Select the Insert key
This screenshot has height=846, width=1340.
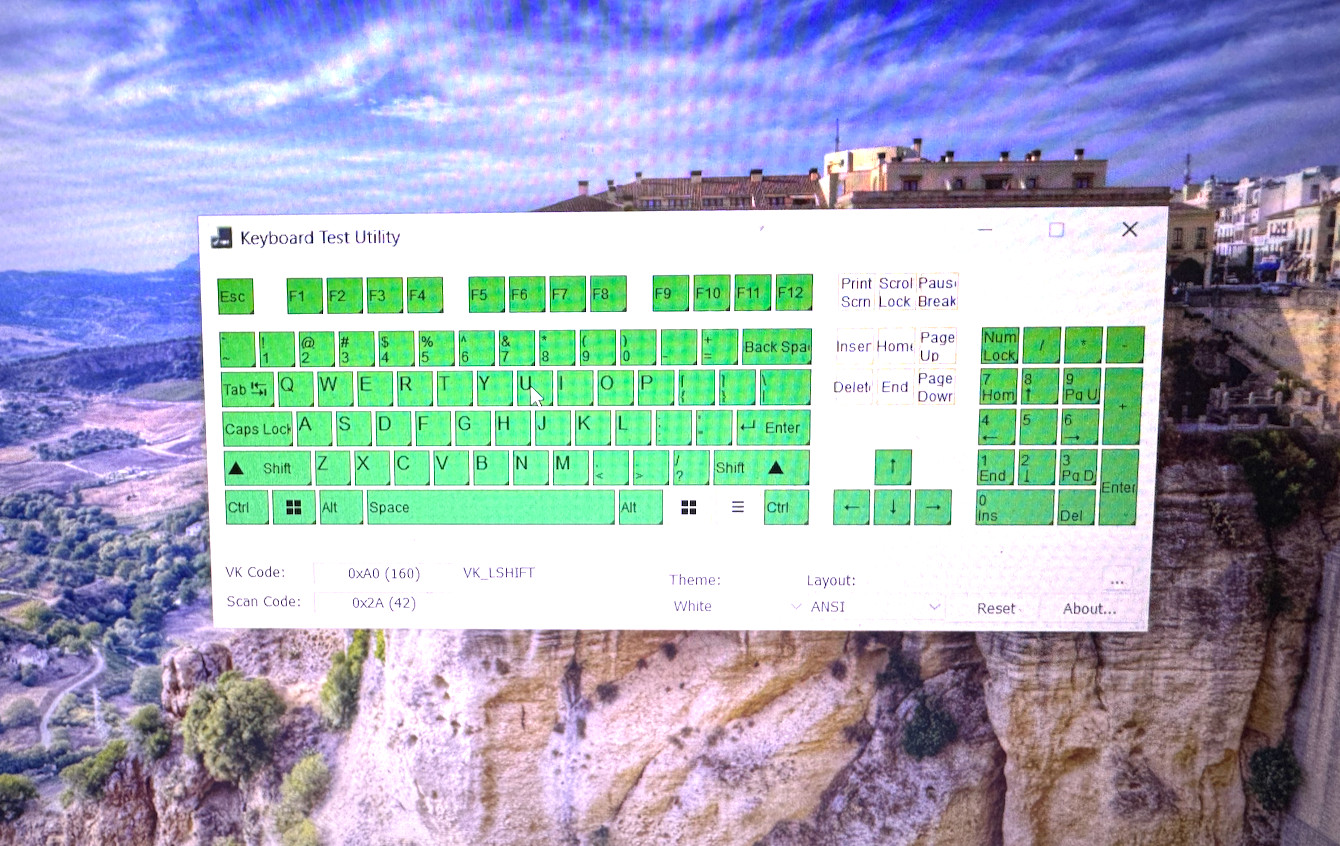point(854,346)
